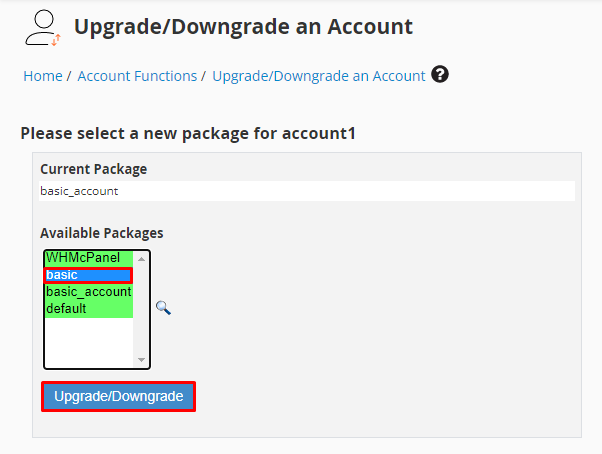Click the Upgrade/Downgrade an Account breadcrumb link
Screen dimensions: 602x454
coord(319,76)
